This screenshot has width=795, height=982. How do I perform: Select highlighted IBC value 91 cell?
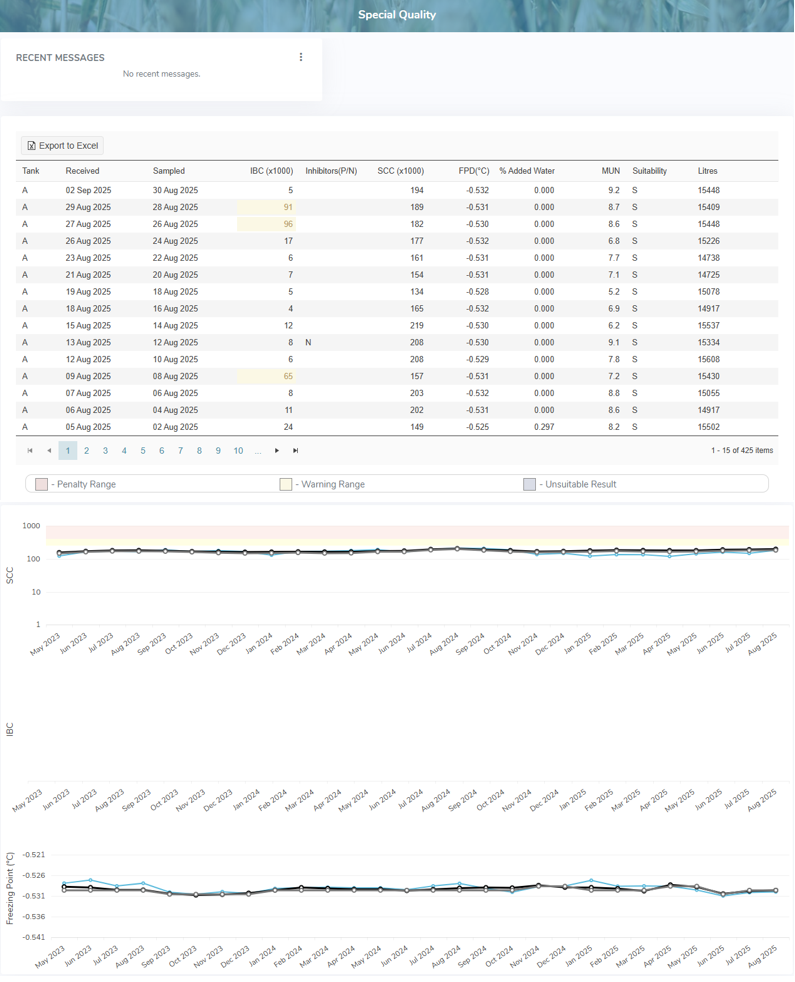266,207
